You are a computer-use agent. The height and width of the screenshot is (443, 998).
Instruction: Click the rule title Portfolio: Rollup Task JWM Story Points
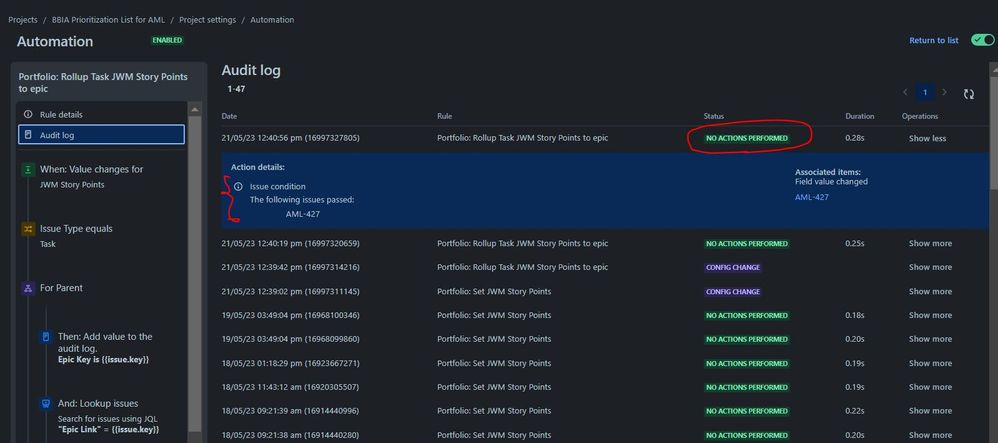pyautogui.click(x=103, y=83)
